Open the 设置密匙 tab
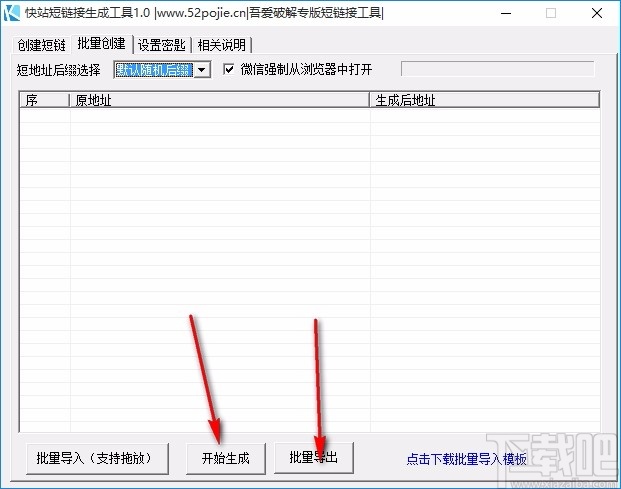The height and width of the screenshot is (489, 621). (x=162, y=45)
